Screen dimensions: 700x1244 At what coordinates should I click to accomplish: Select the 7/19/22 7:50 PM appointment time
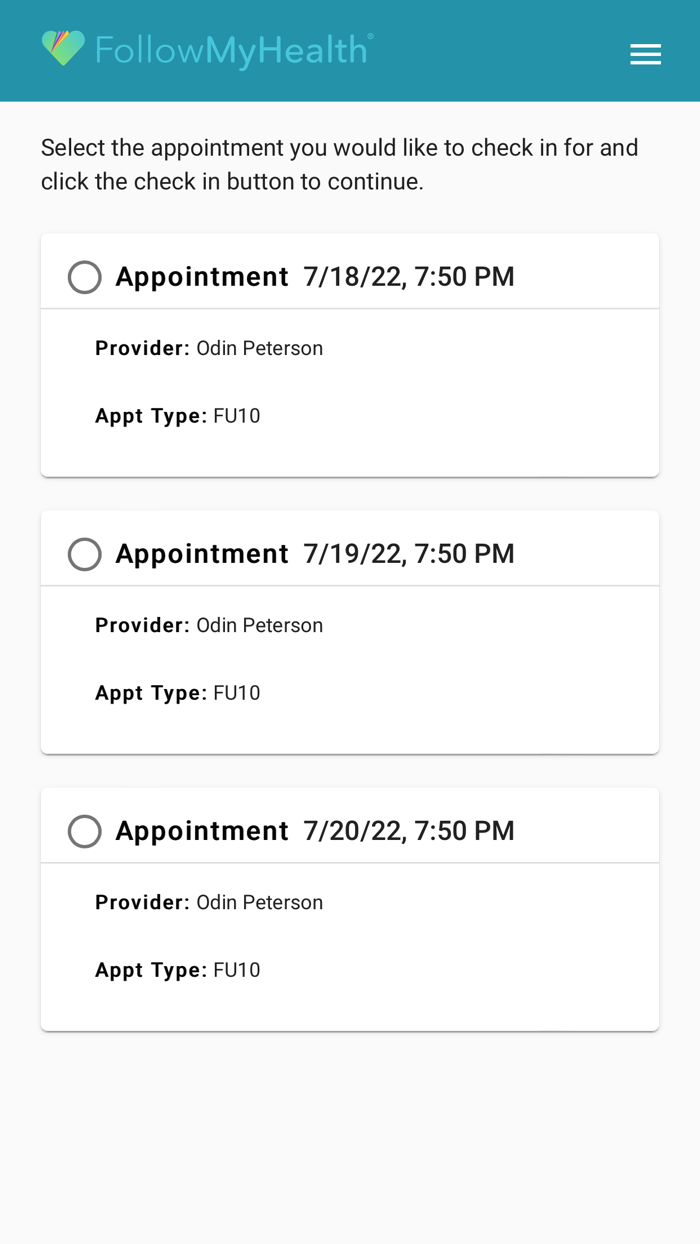409,554
